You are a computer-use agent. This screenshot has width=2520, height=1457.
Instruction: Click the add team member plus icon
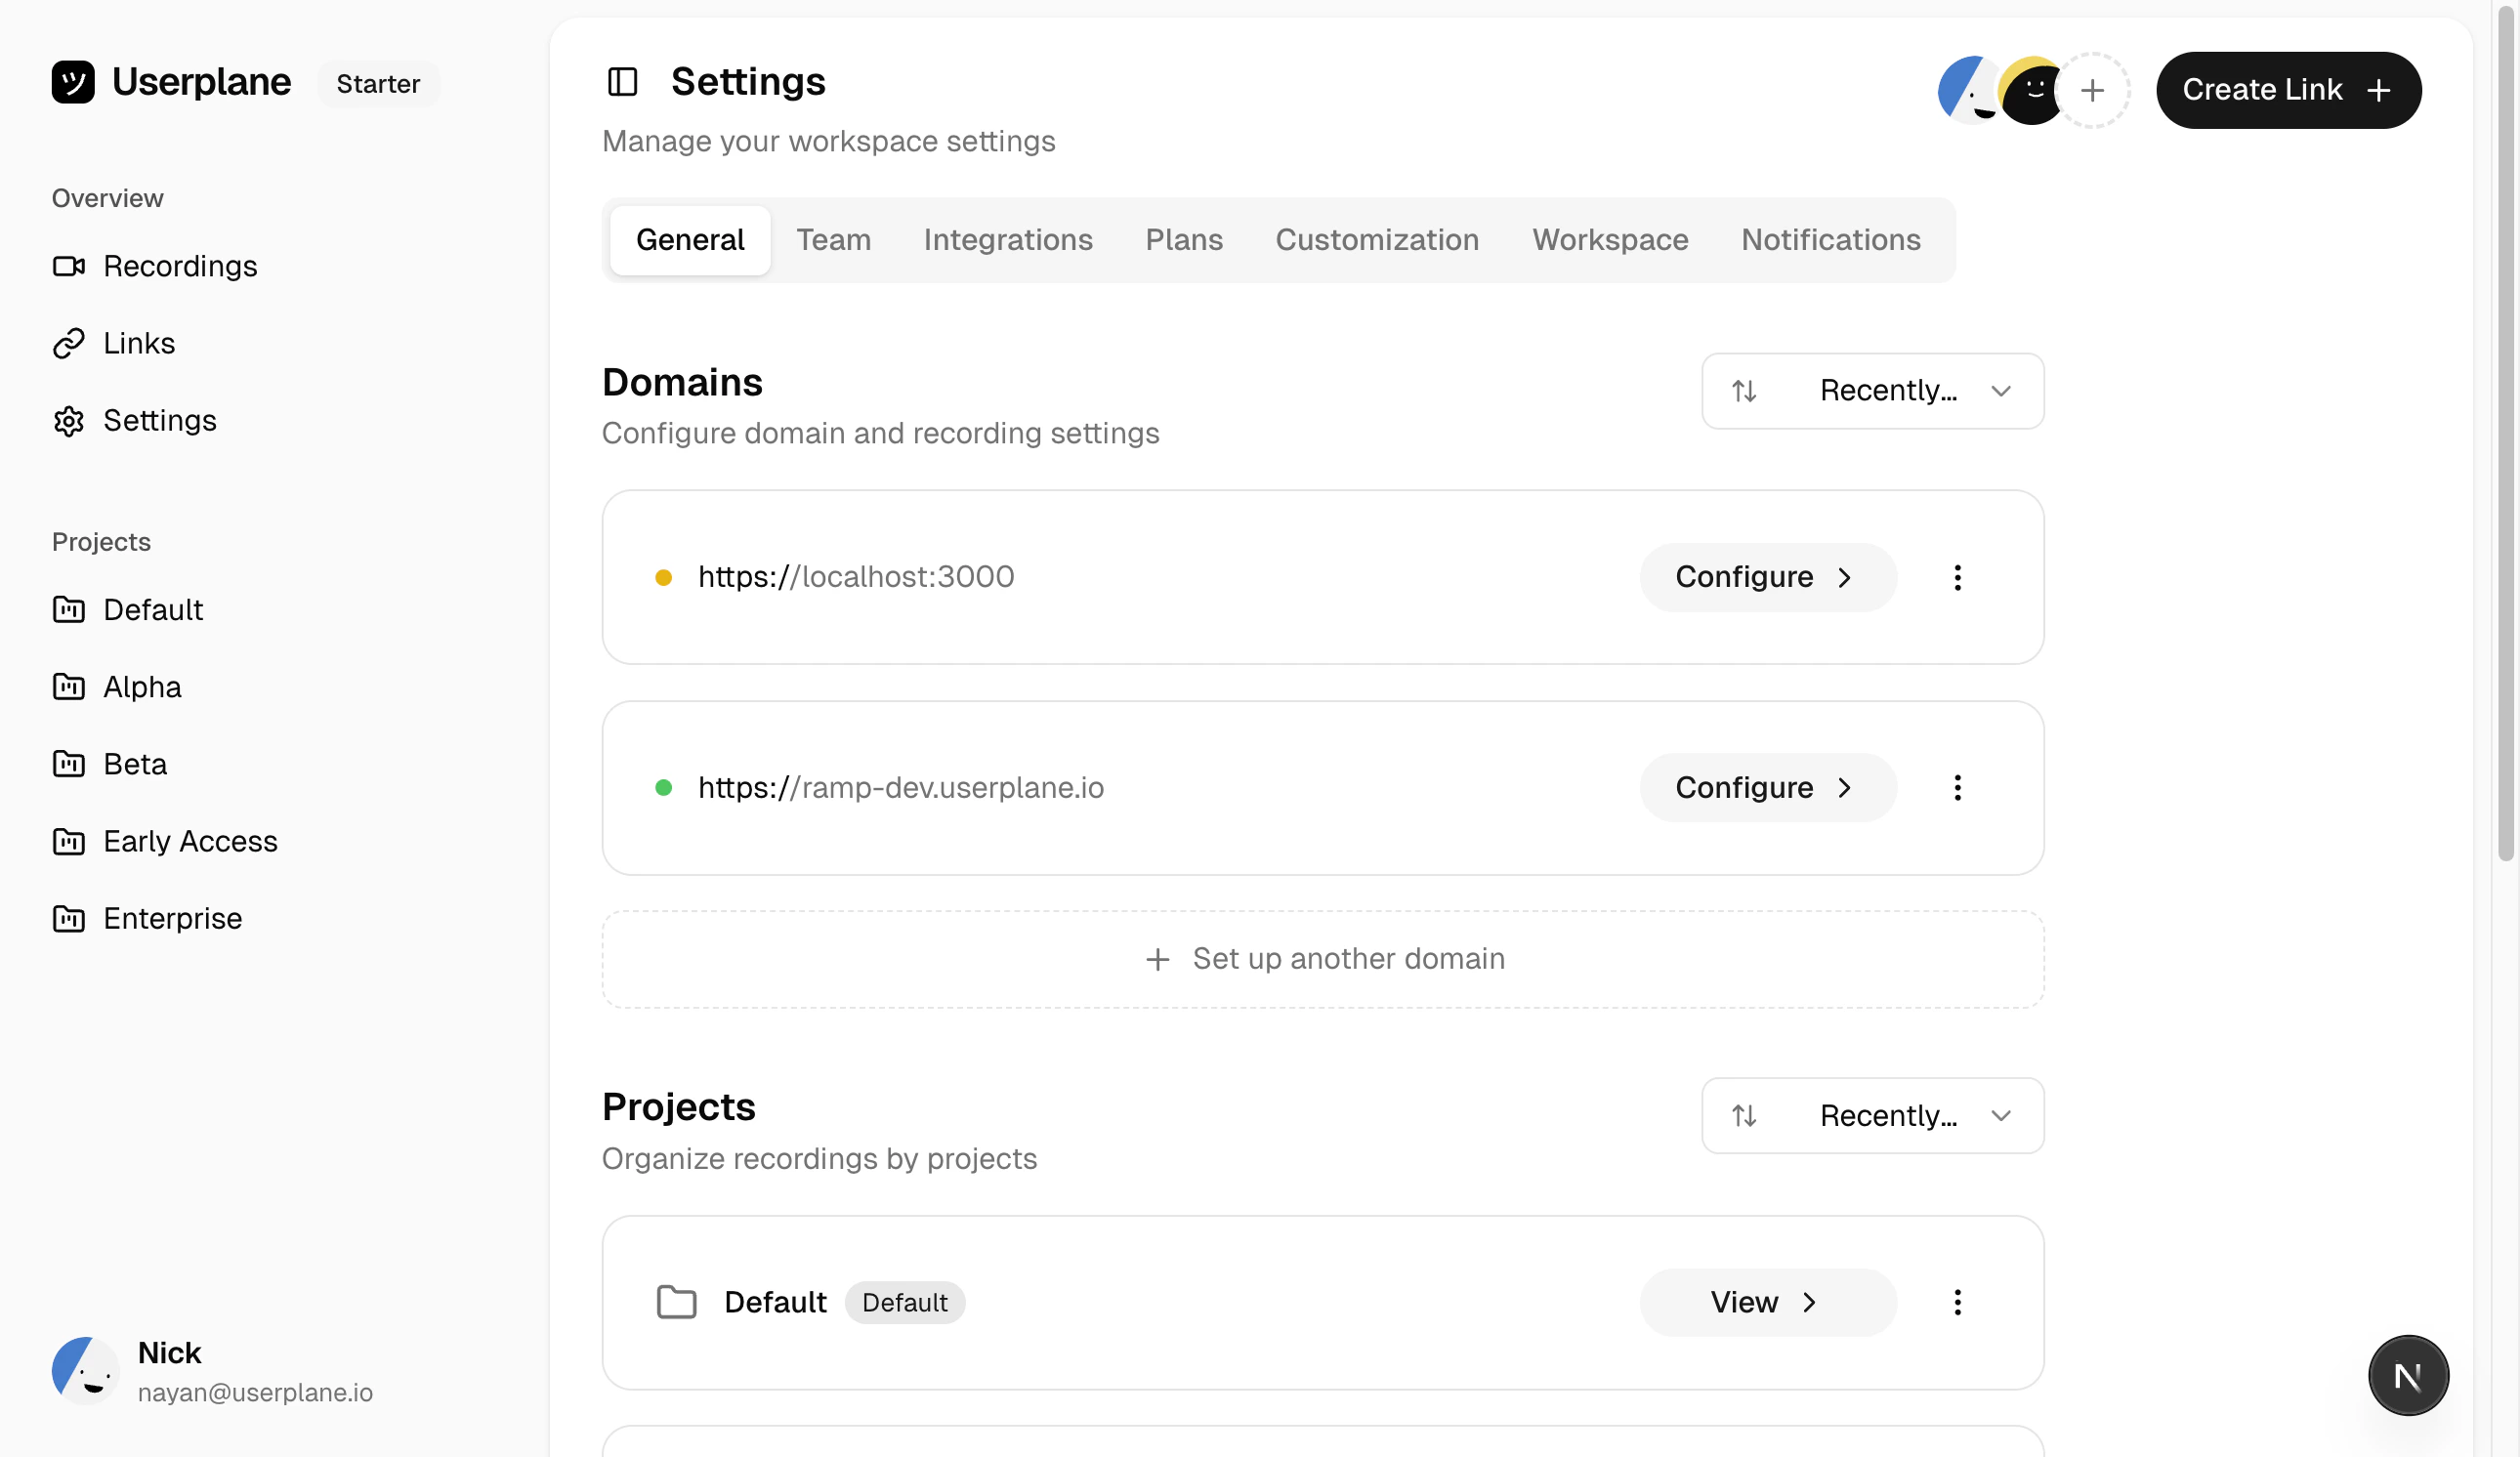pyautogui.click(x=2091, y=91)
